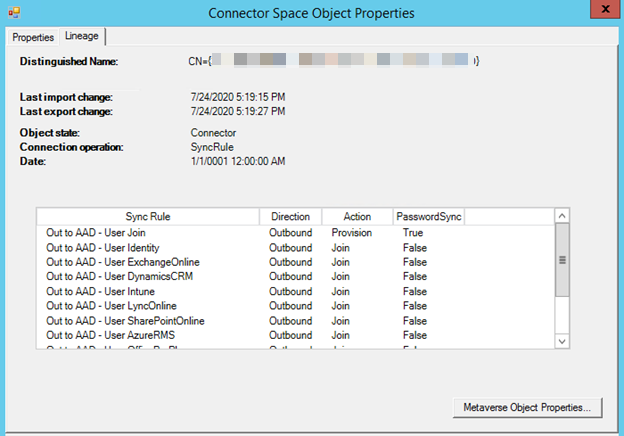Click Join in the User LyncOnline row

point(341,306)
